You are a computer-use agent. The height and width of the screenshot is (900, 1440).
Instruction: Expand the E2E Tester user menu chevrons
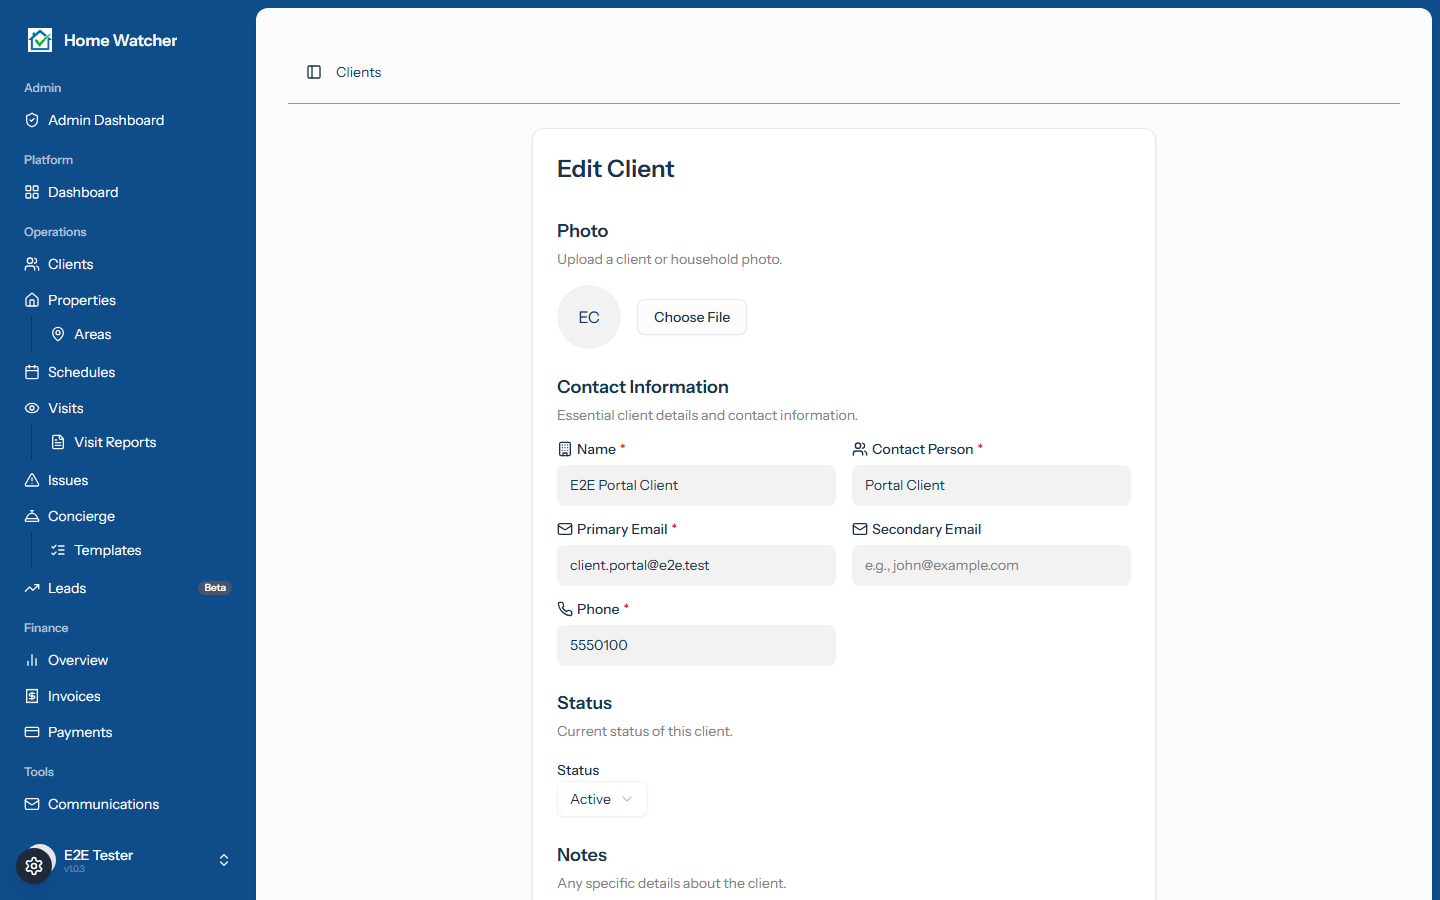(224, 860)
